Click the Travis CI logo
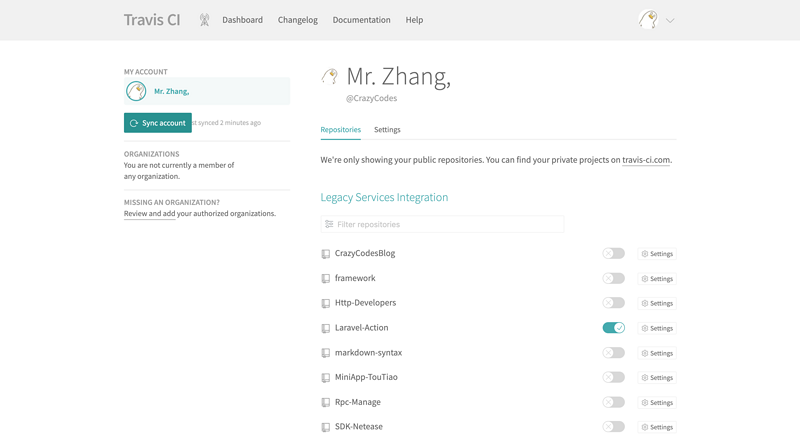The width and height of the screenshot is (800, 436). tap(152, 20)
